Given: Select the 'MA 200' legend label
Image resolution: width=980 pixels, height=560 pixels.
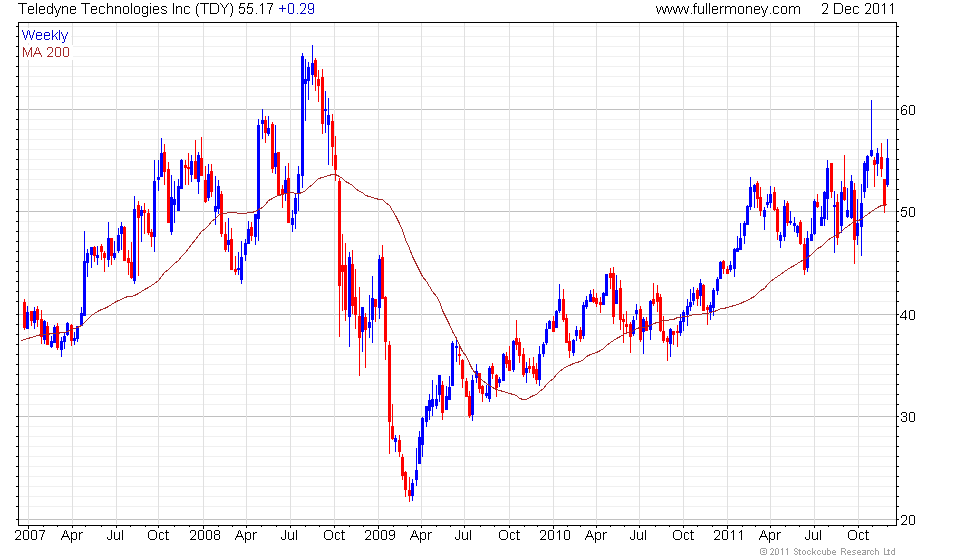Looking at the screenshot, I should (46, 52).
